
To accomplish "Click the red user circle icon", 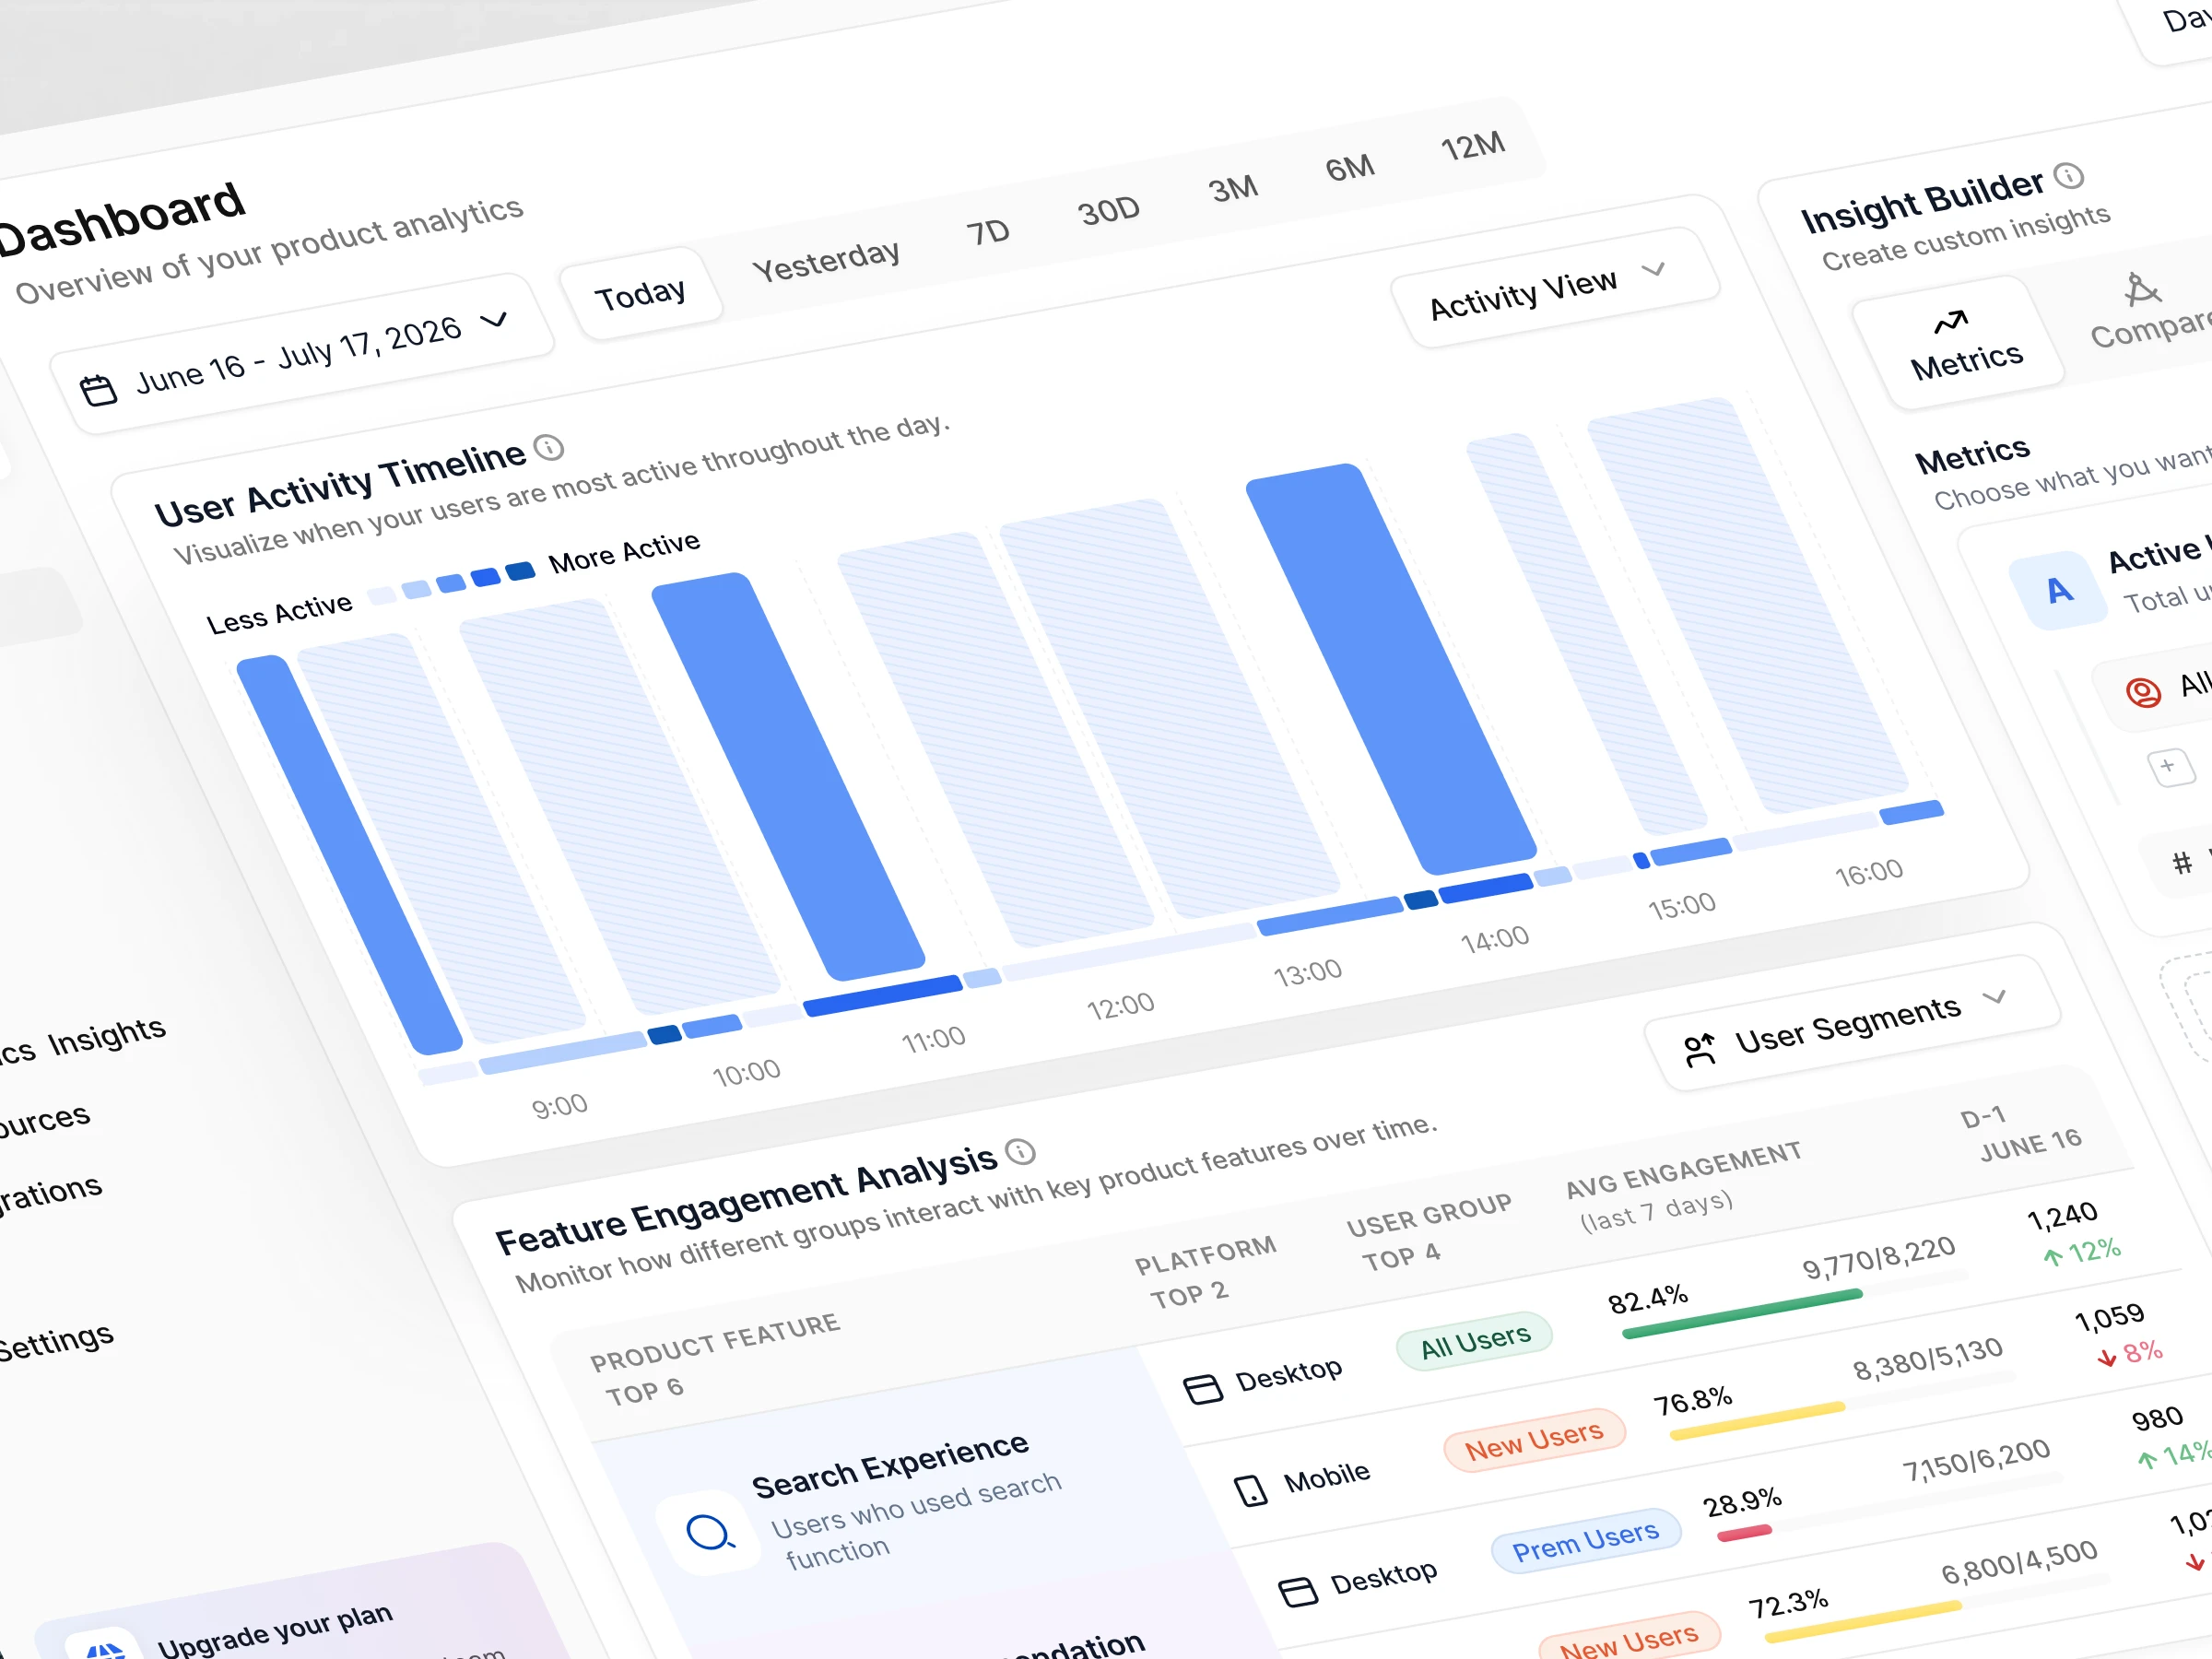I will [x=2143, y=692].
